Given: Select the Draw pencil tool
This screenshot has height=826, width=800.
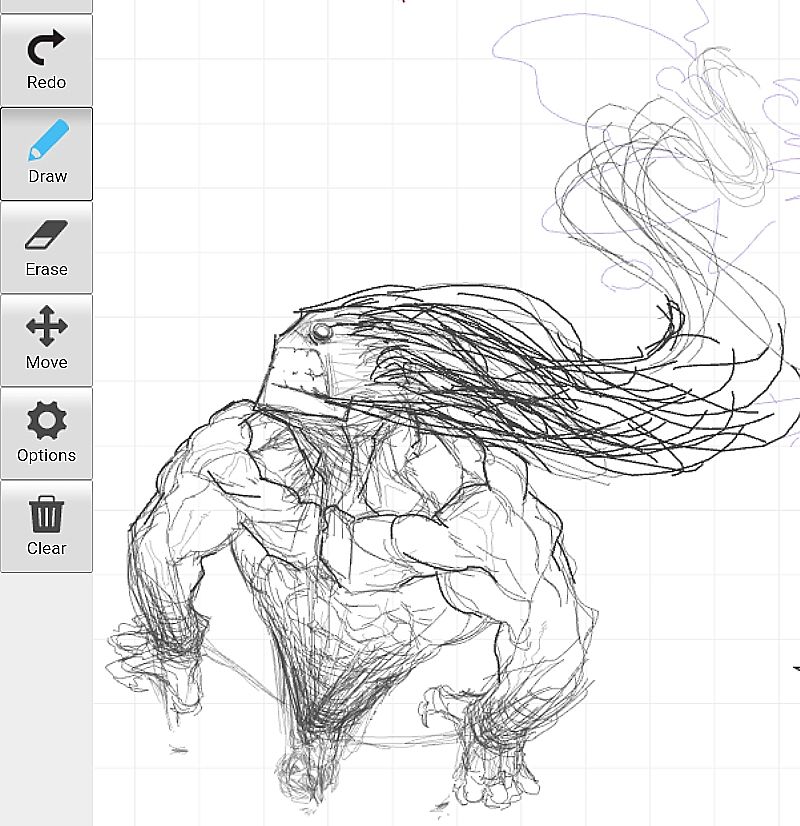Looking at the screenshot, I should click(46, 154).
